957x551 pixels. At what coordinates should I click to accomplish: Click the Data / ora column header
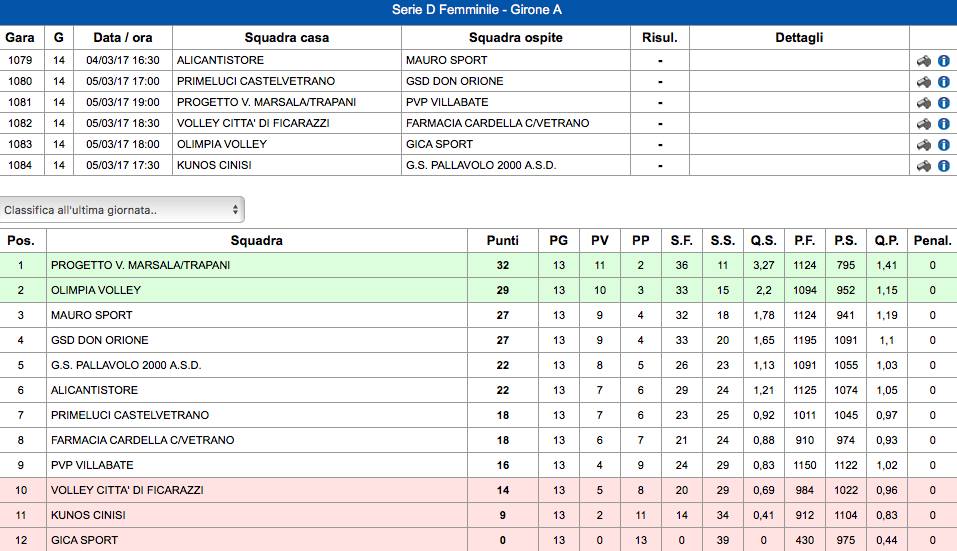pos(123,37)
